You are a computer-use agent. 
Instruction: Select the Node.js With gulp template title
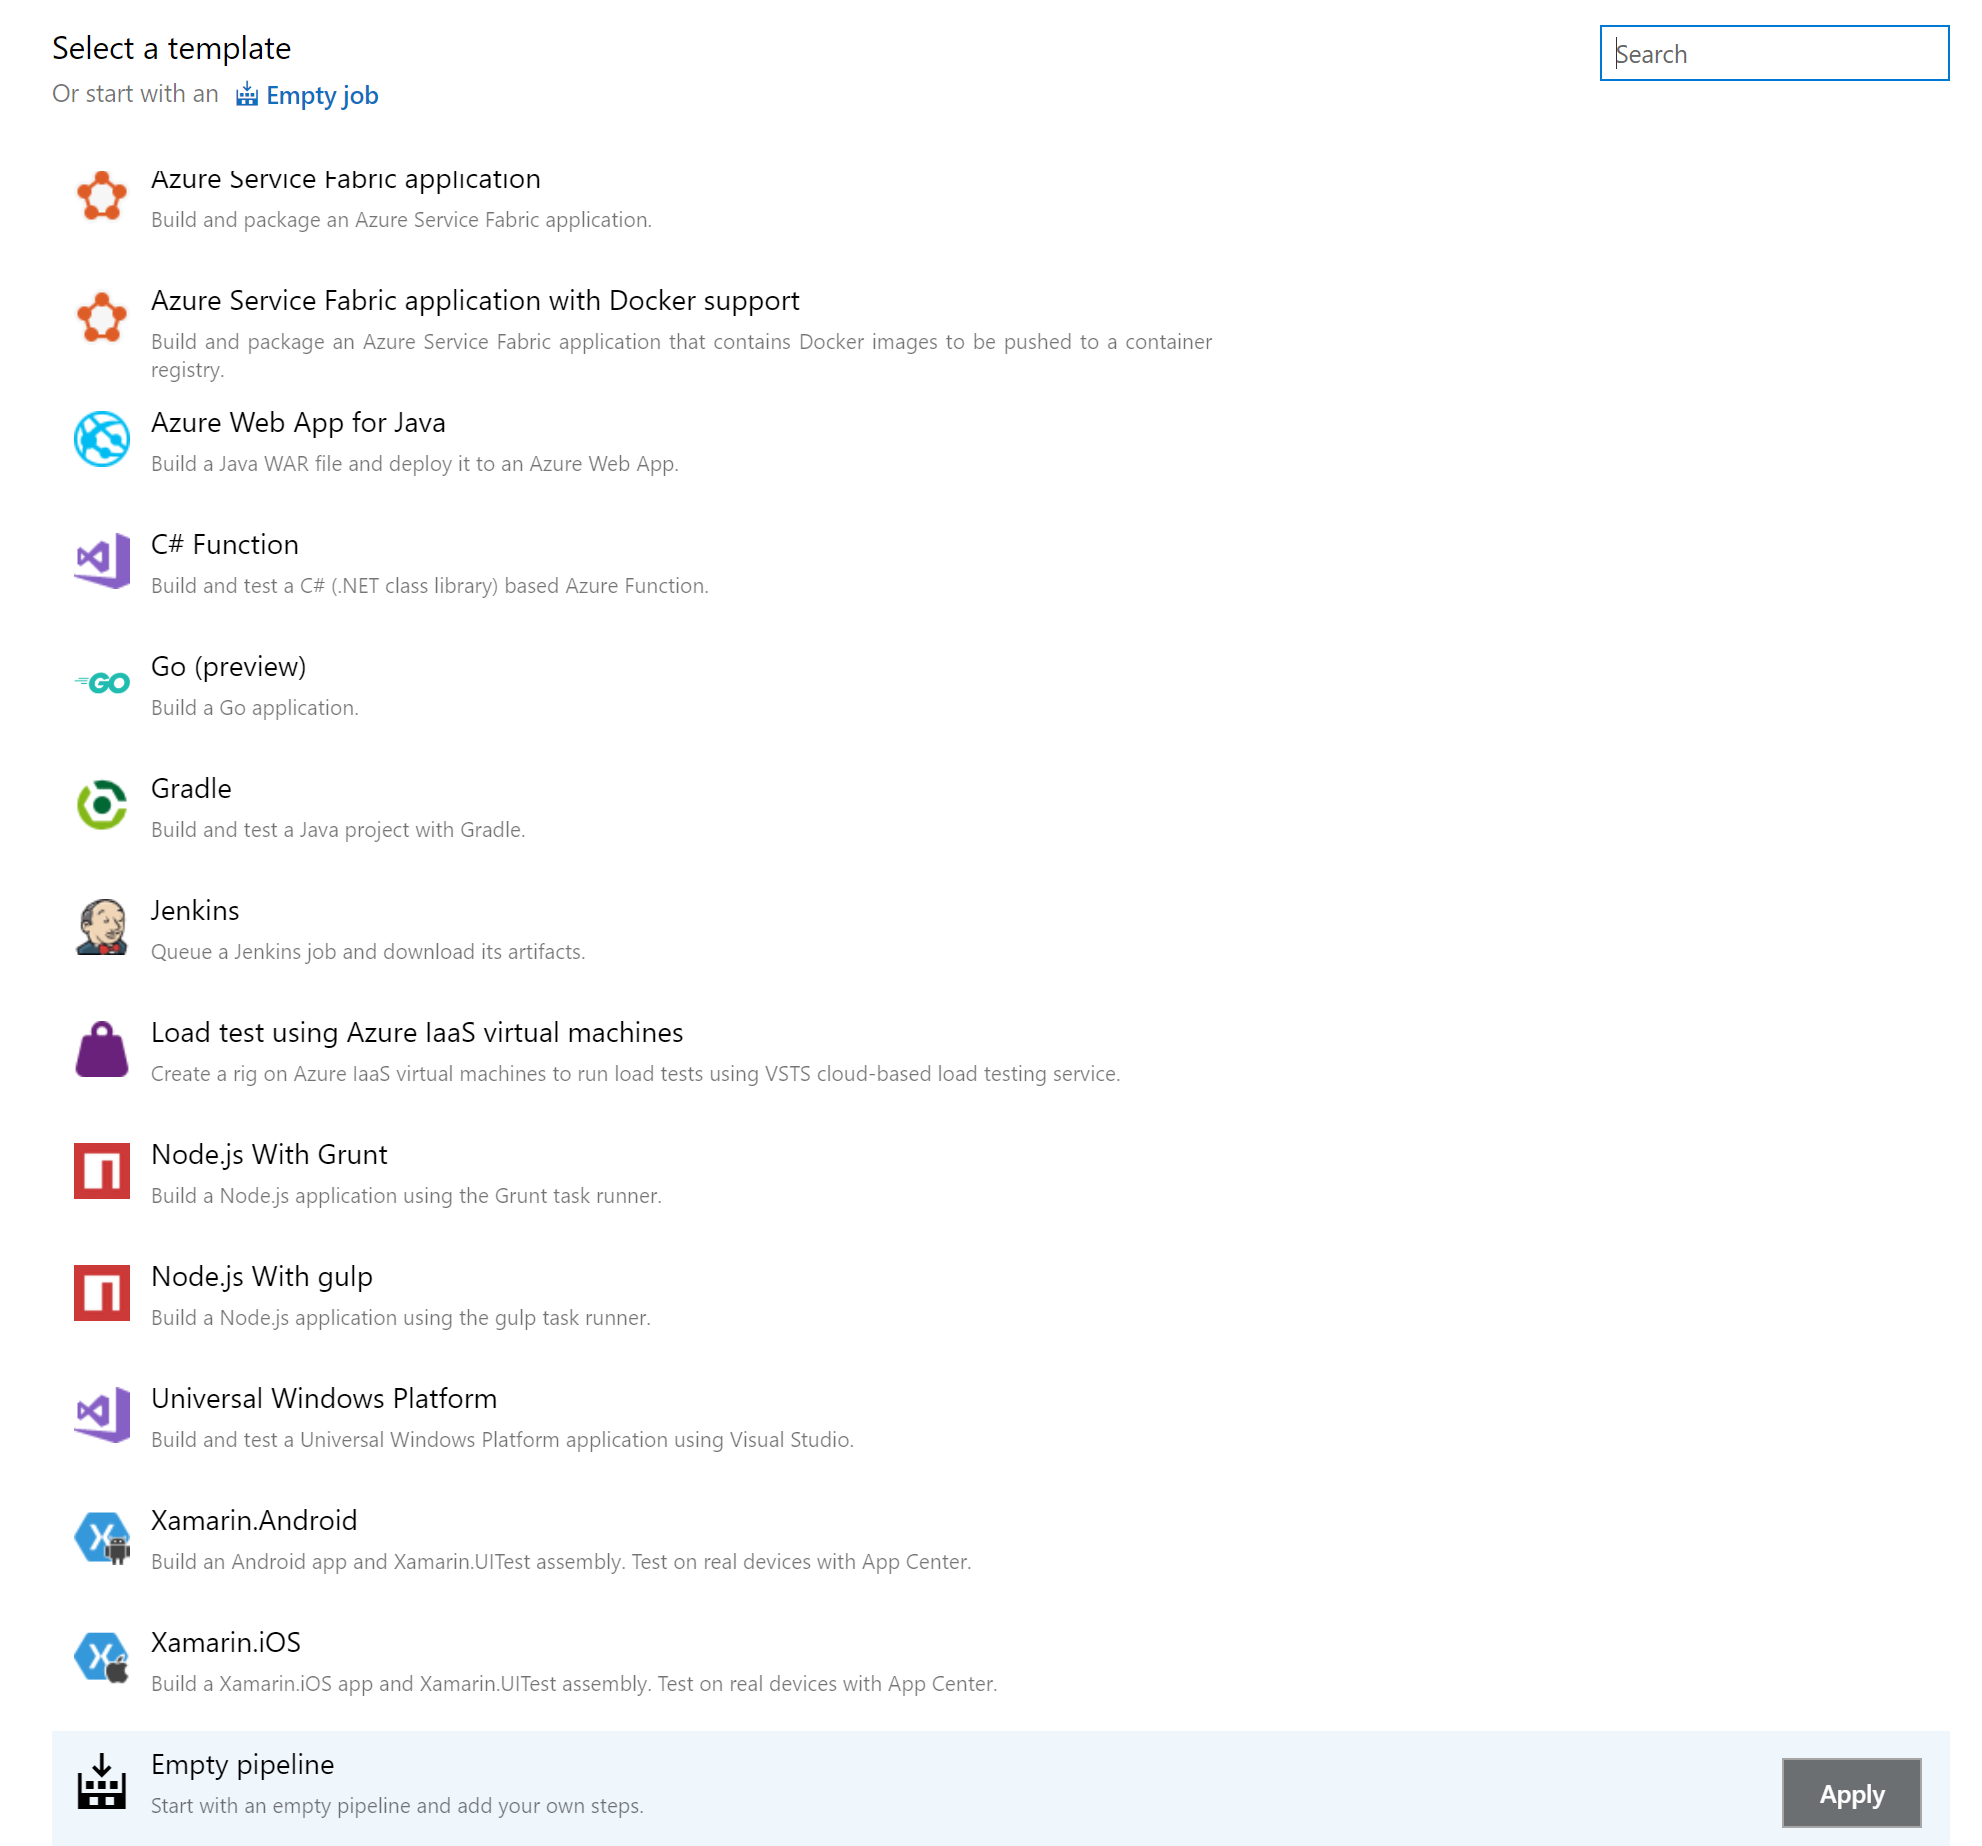(262, 1277)
